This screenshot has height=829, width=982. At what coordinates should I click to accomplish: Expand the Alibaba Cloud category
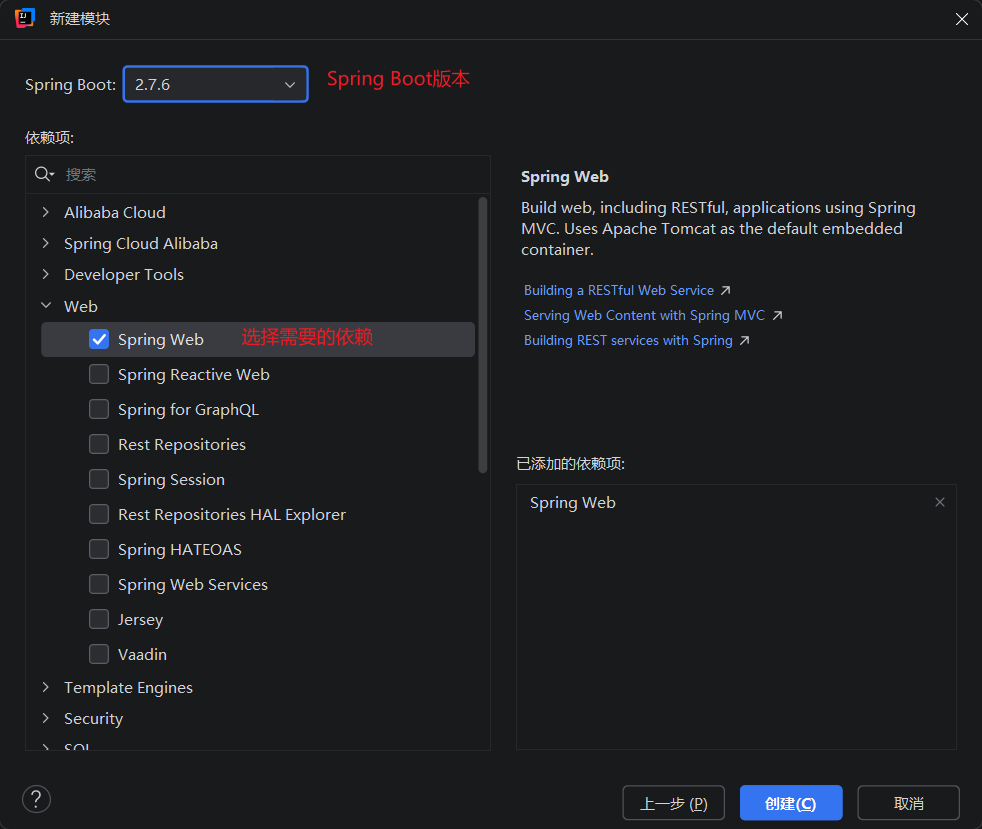coord(46,212)
